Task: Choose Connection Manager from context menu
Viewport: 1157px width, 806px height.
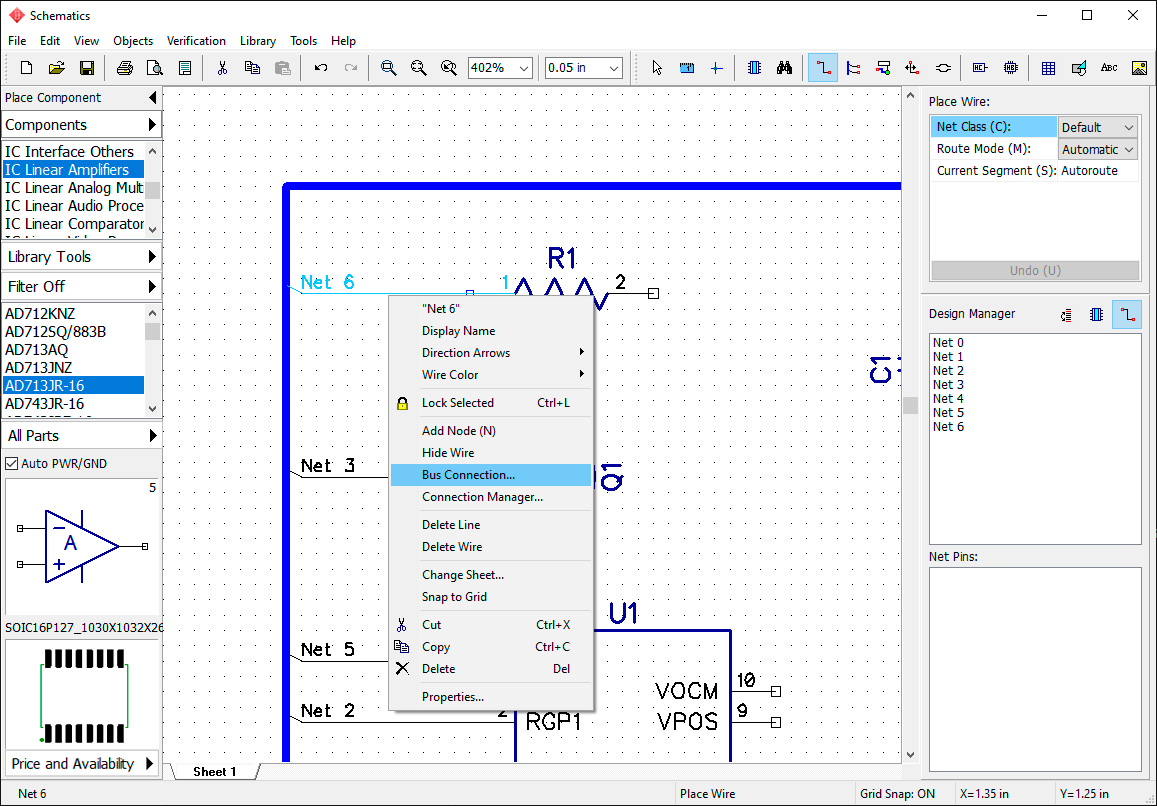Action: coord(491,497)
